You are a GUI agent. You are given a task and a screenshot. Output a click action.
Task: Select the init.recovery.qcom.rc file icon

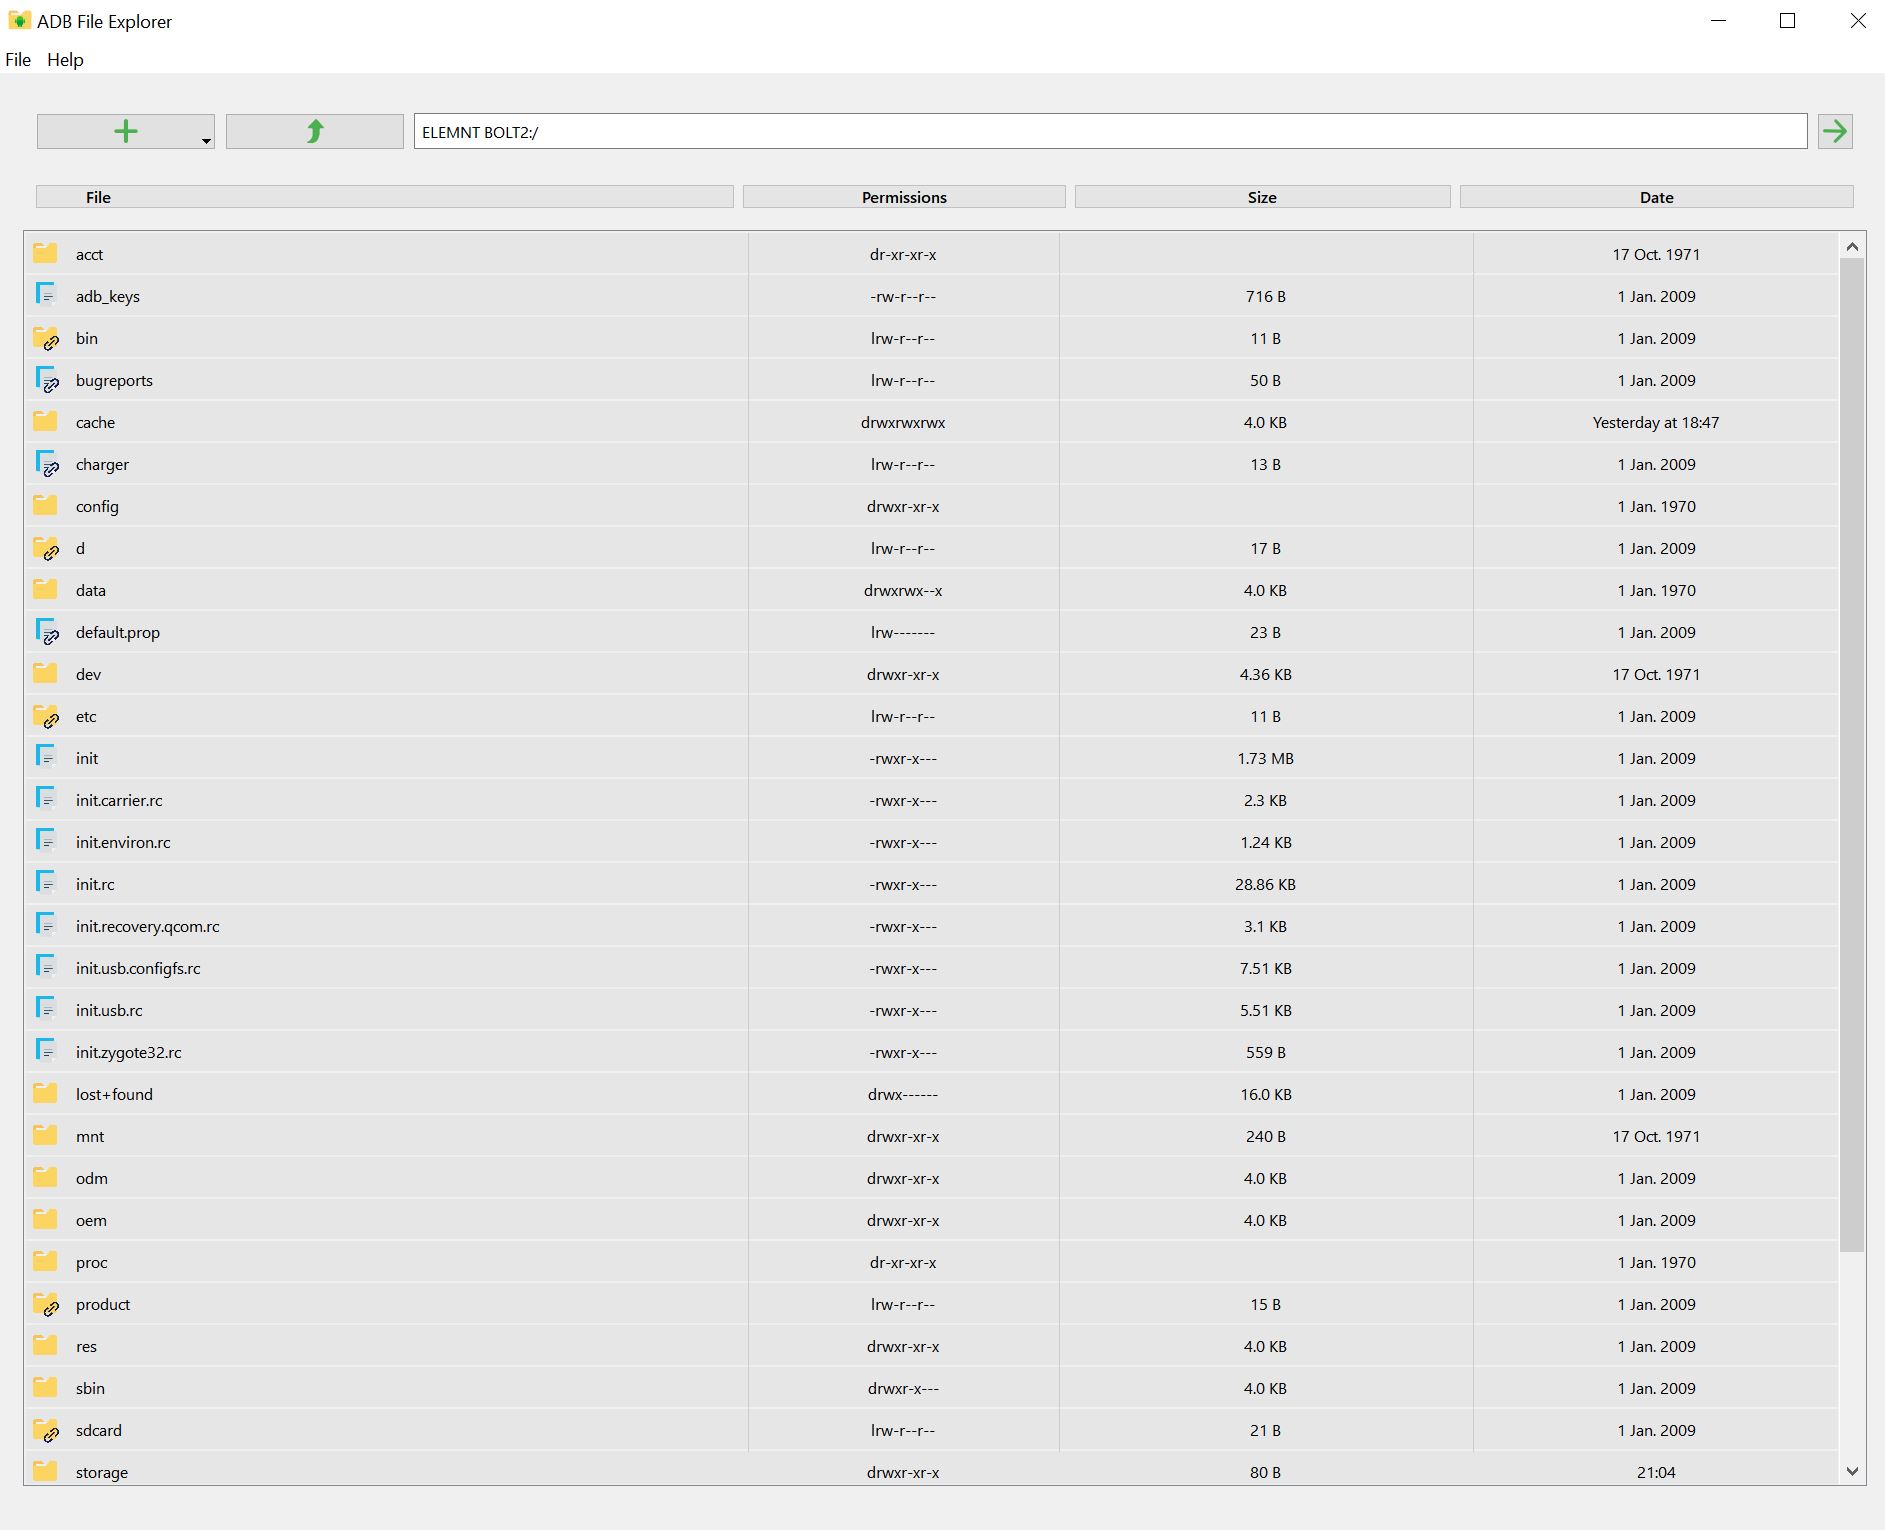pos(45,925)
